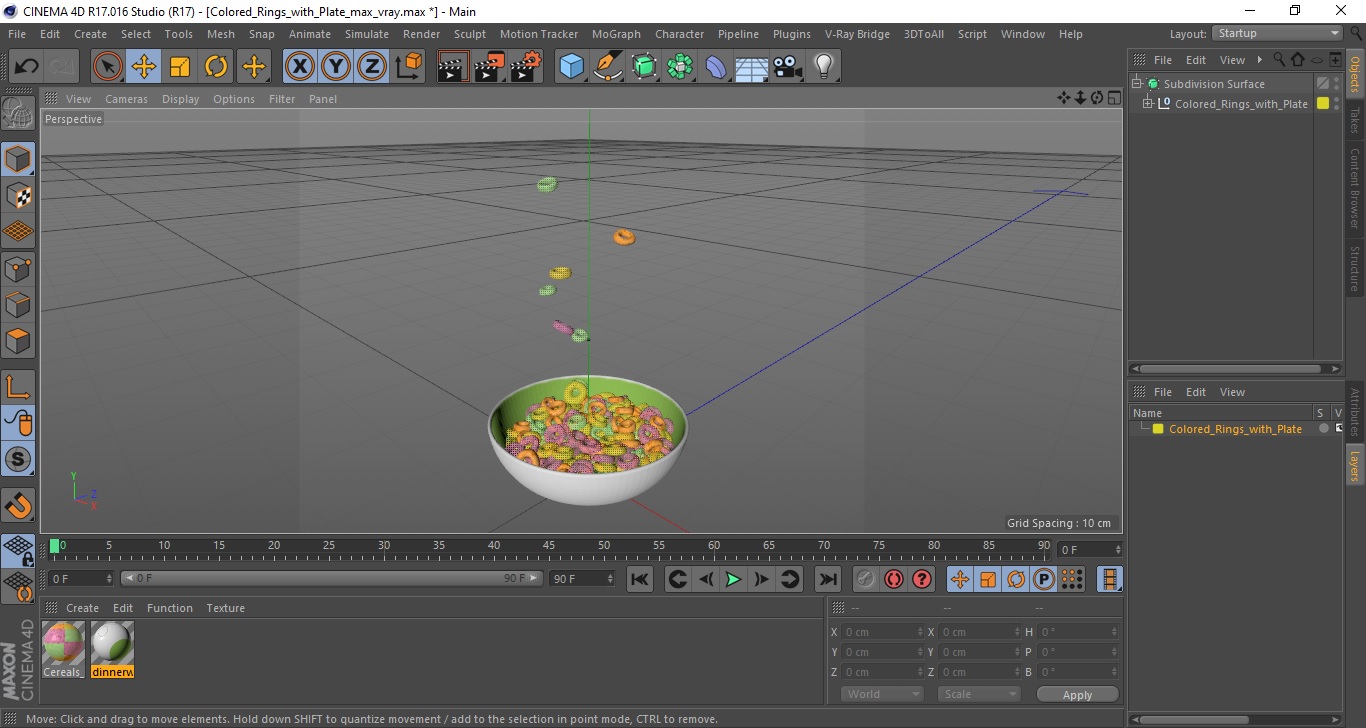The height and width of the screenshot is (728, 1366).
Task: Click the Bend deformer icon
Action: [716, 67]
